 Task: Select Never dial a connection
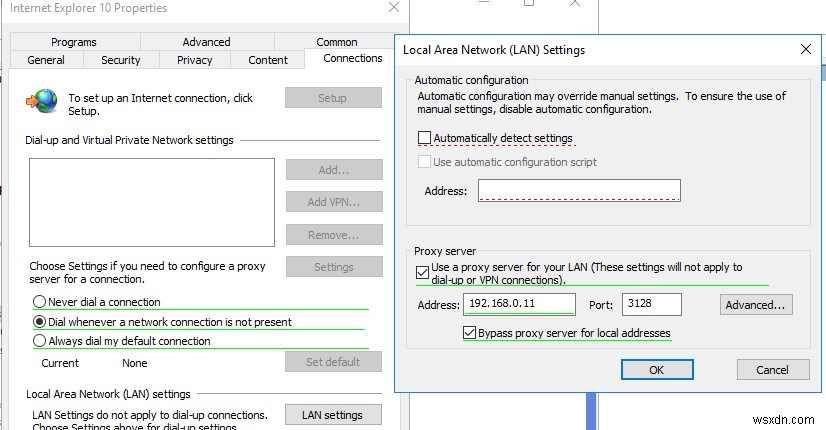(x=96, y=302)
